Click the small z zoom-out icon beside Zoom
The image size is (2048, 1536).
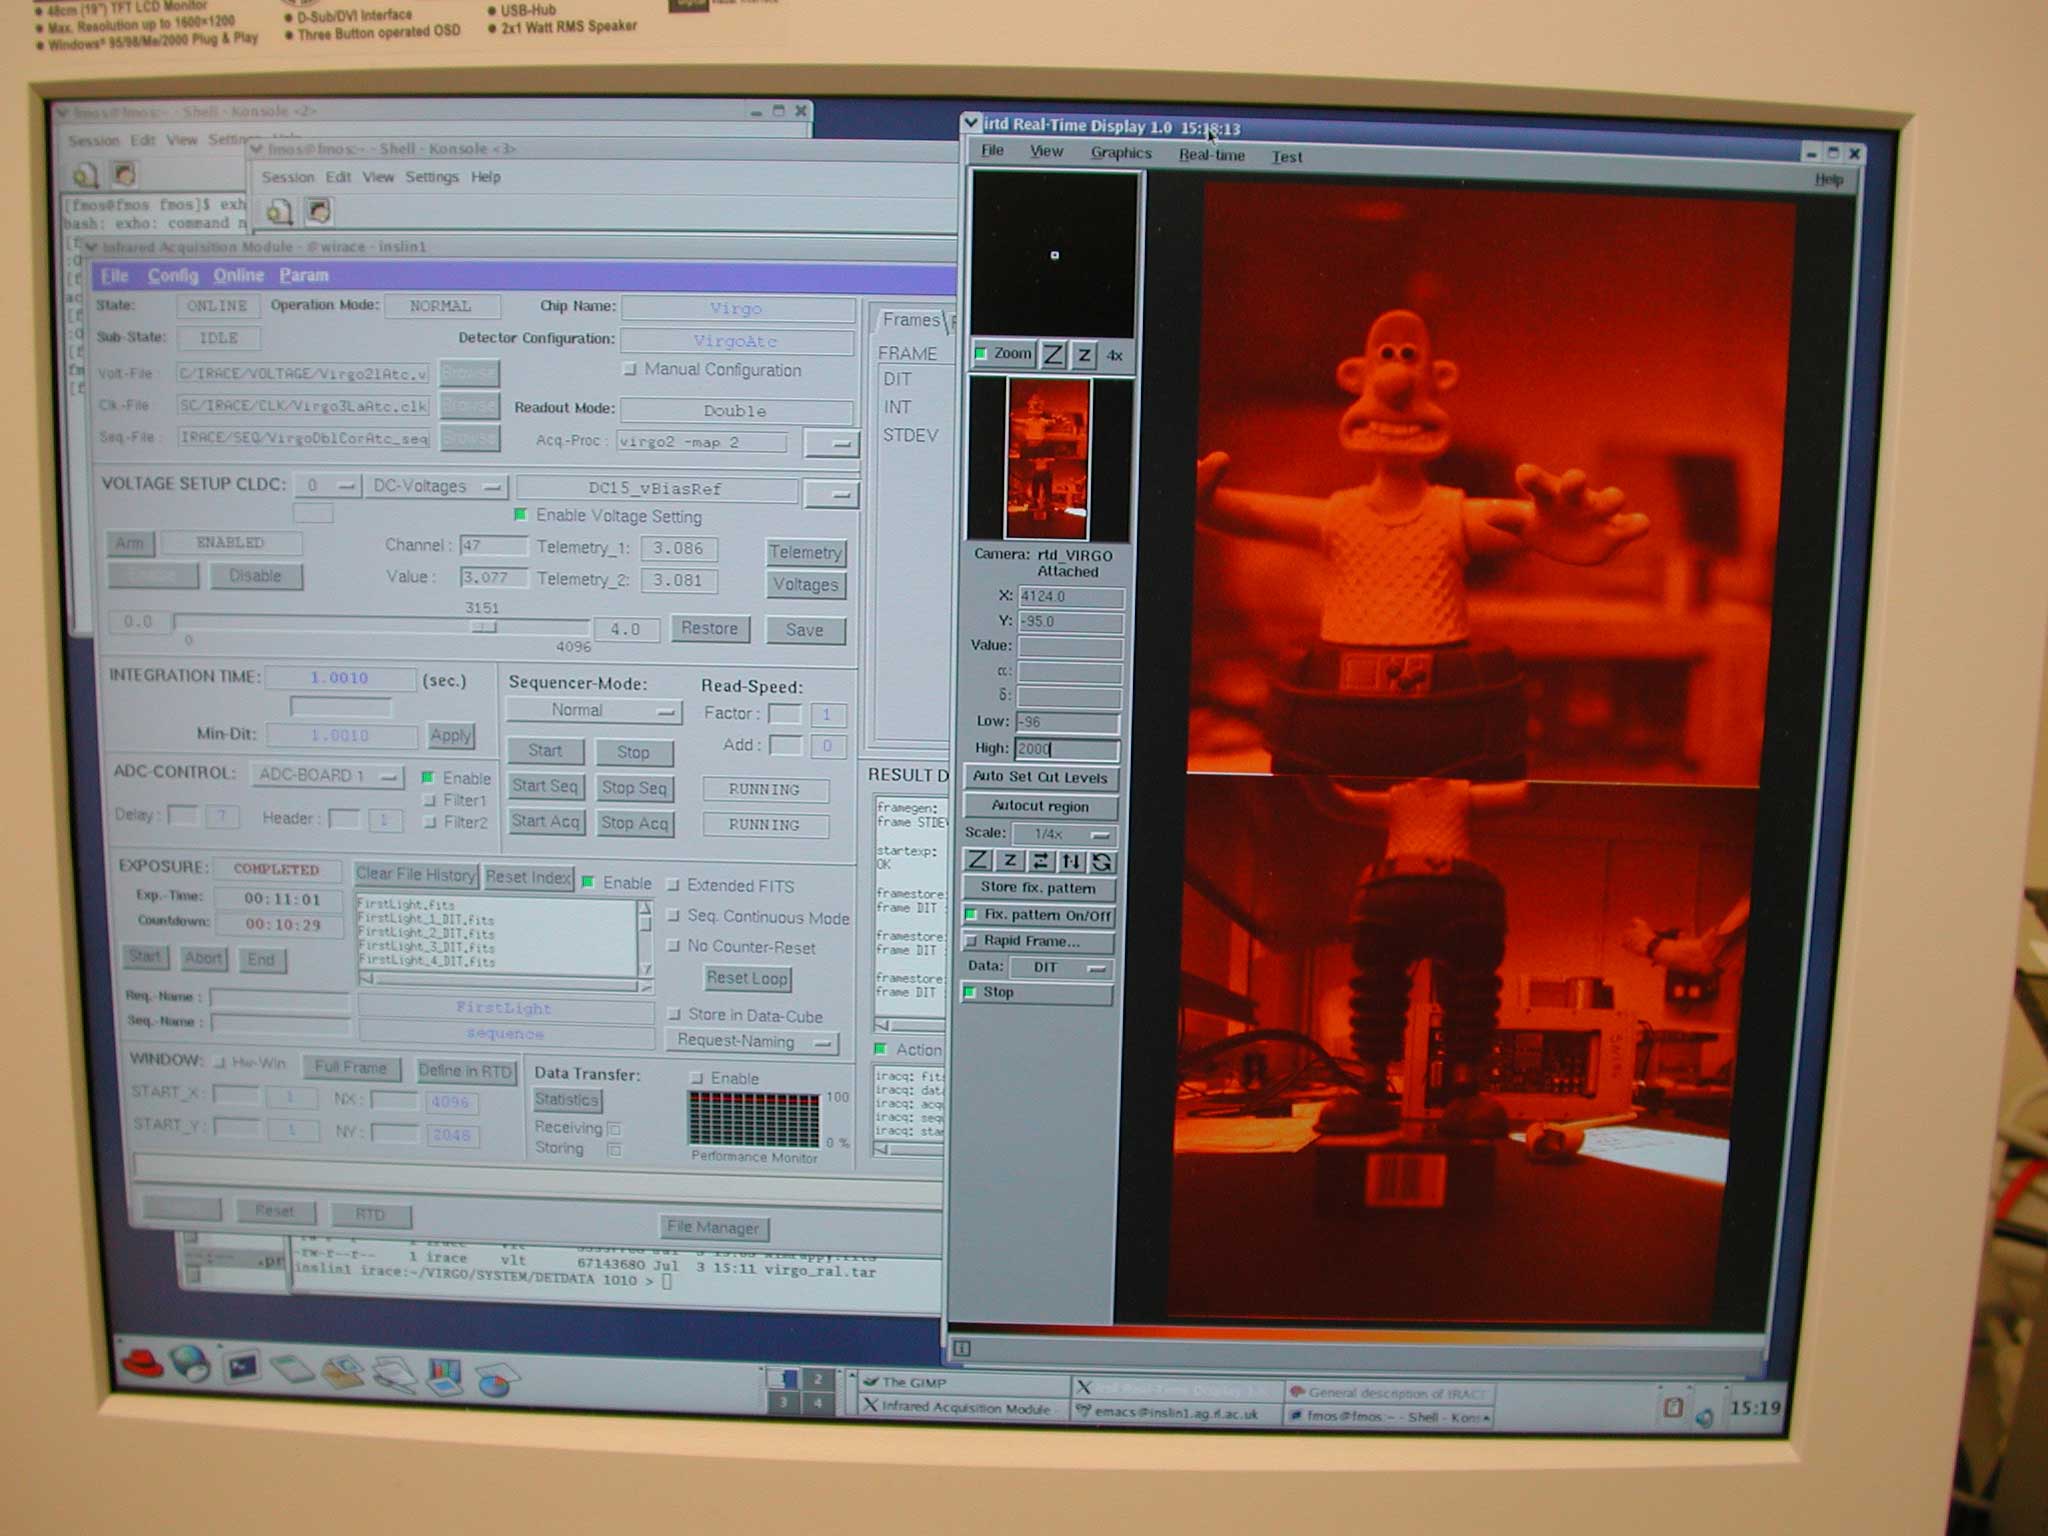tap(1084, 355)
